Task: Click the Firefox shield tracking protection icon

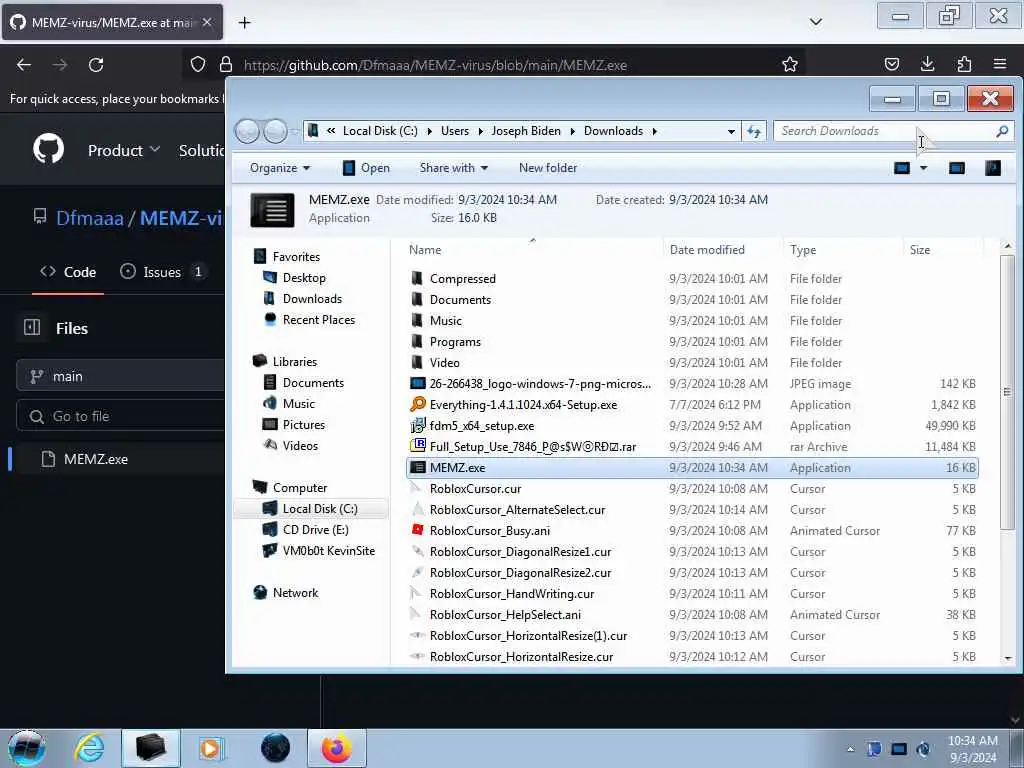Action: click(198, 65)
